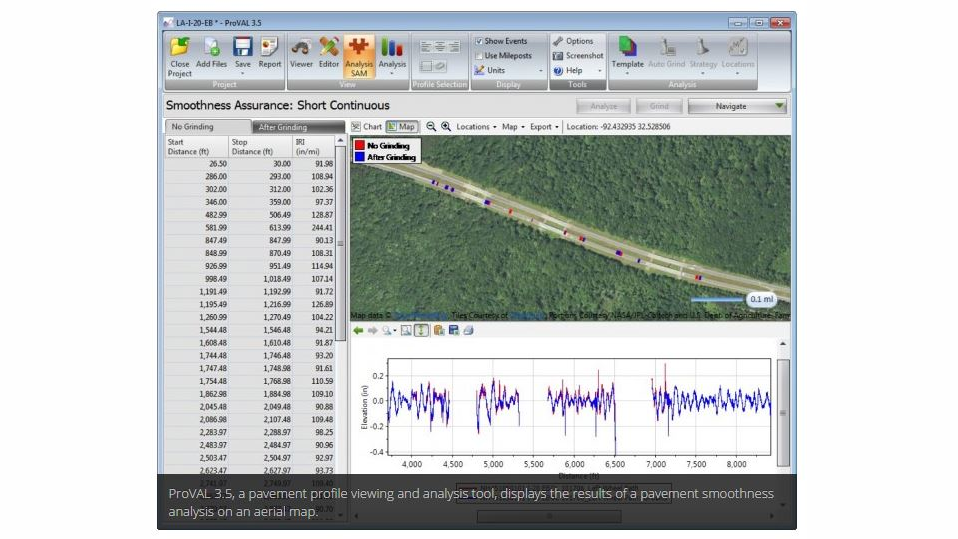Click the Add Files icon
This screenshot has height=539, width=958.
pos(211,47)
